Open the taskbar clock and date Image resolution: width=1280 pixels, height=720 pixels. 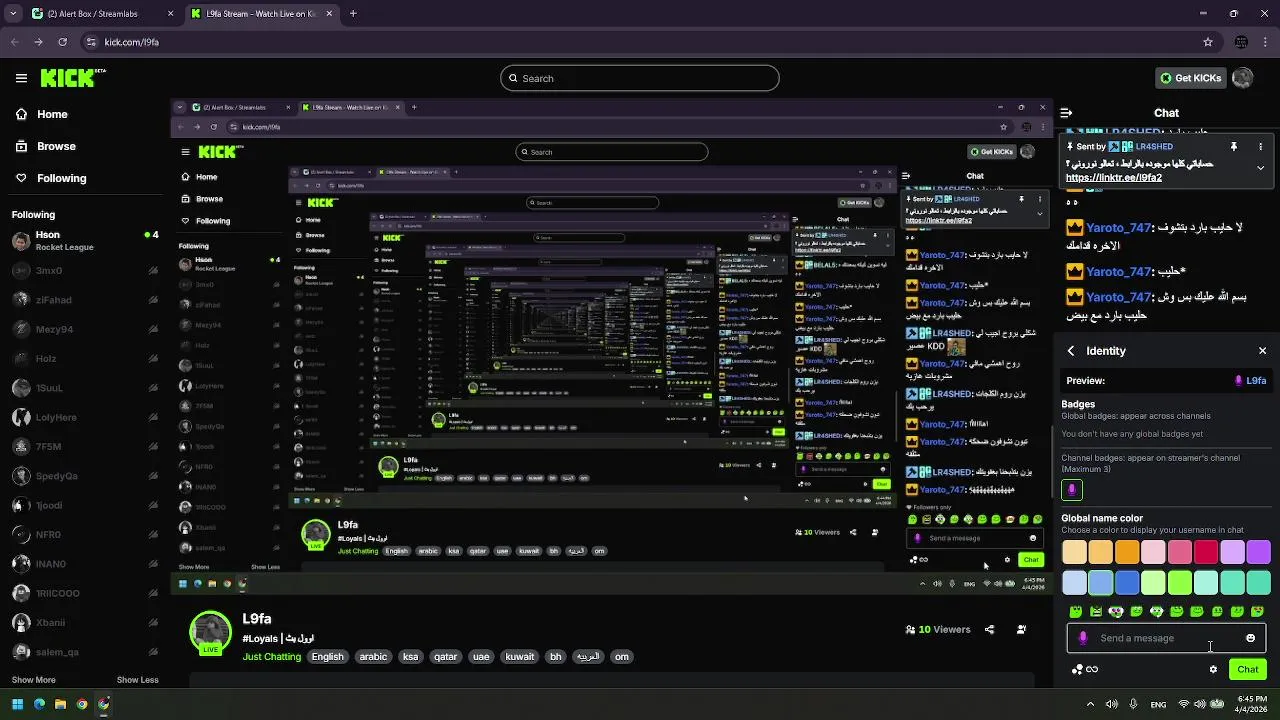1252,704
